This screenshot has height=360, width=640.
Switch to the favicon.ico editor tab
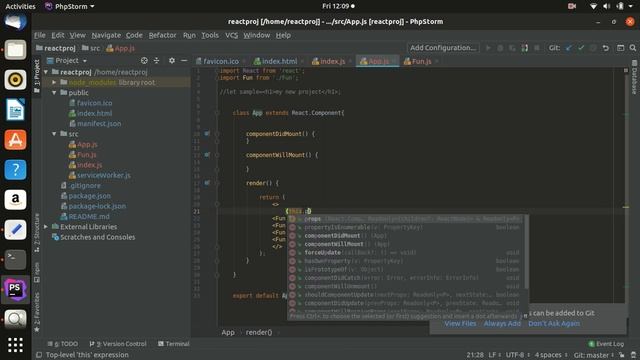coord(221,61)
